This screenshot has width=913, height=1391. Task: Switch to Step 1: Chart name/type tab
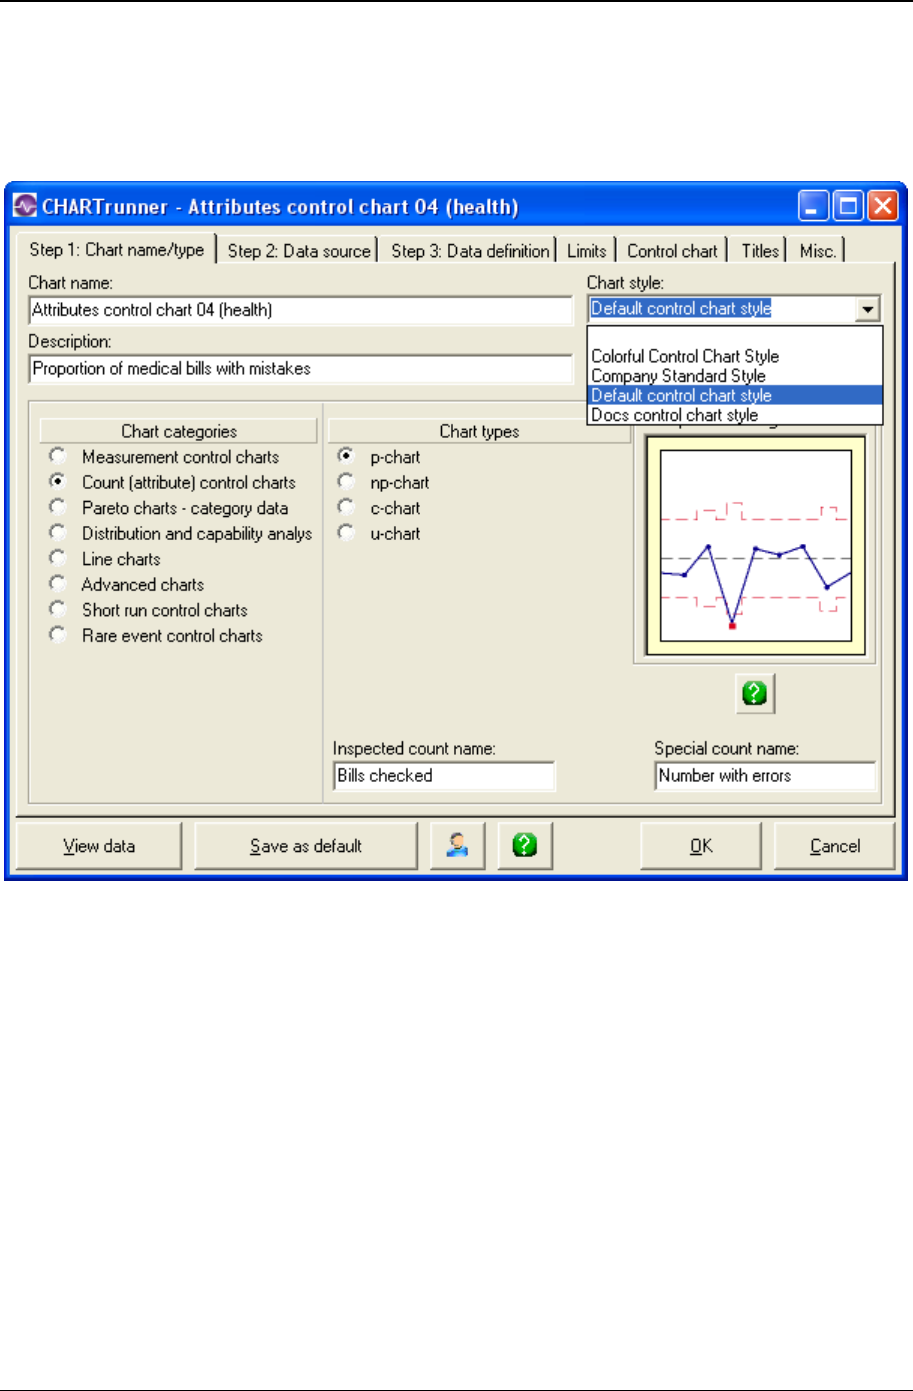117,250
